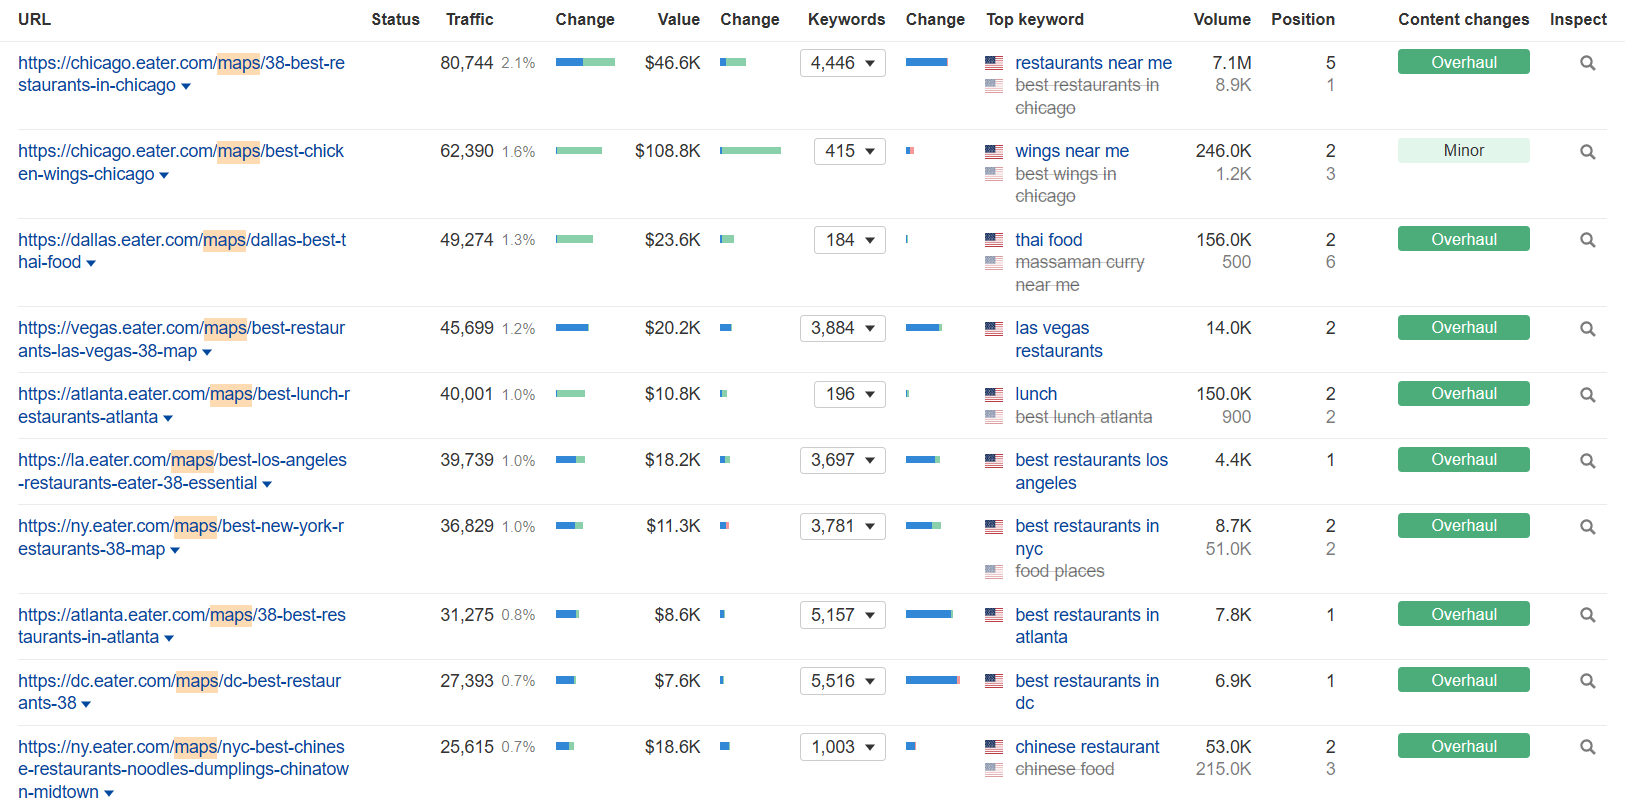Click traffic value 62,390
1625x811 pixels.
(467, 151)
